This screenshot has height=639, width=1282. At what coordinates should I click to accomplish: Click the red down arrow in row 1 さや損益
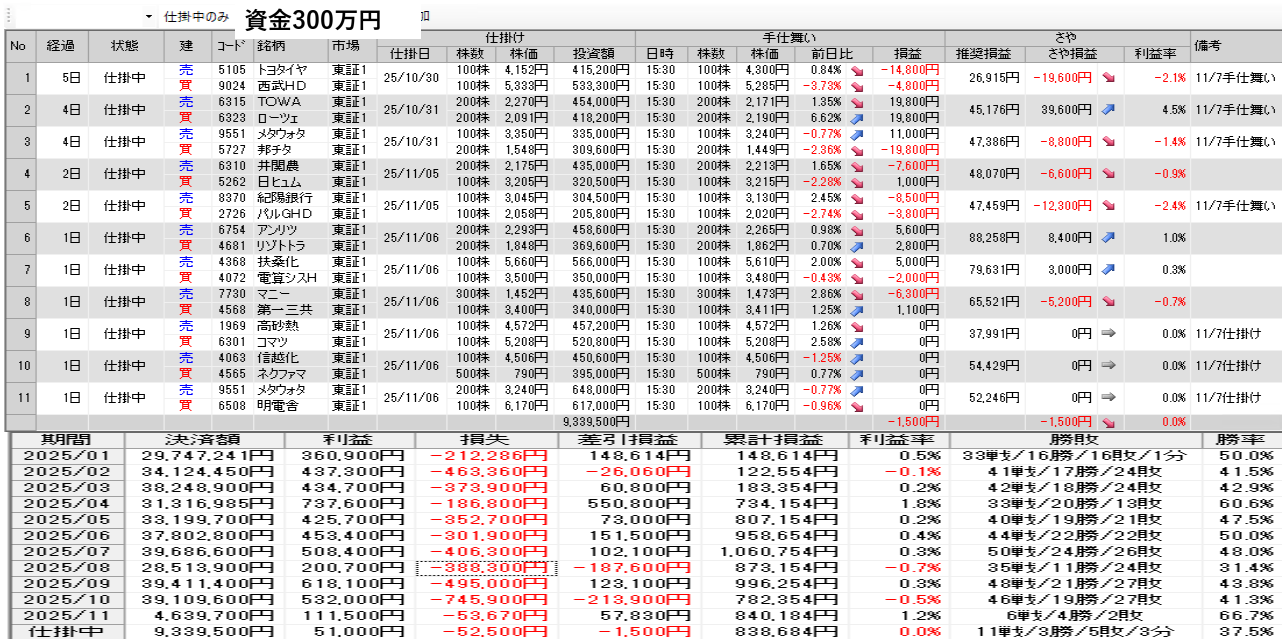1109,77
